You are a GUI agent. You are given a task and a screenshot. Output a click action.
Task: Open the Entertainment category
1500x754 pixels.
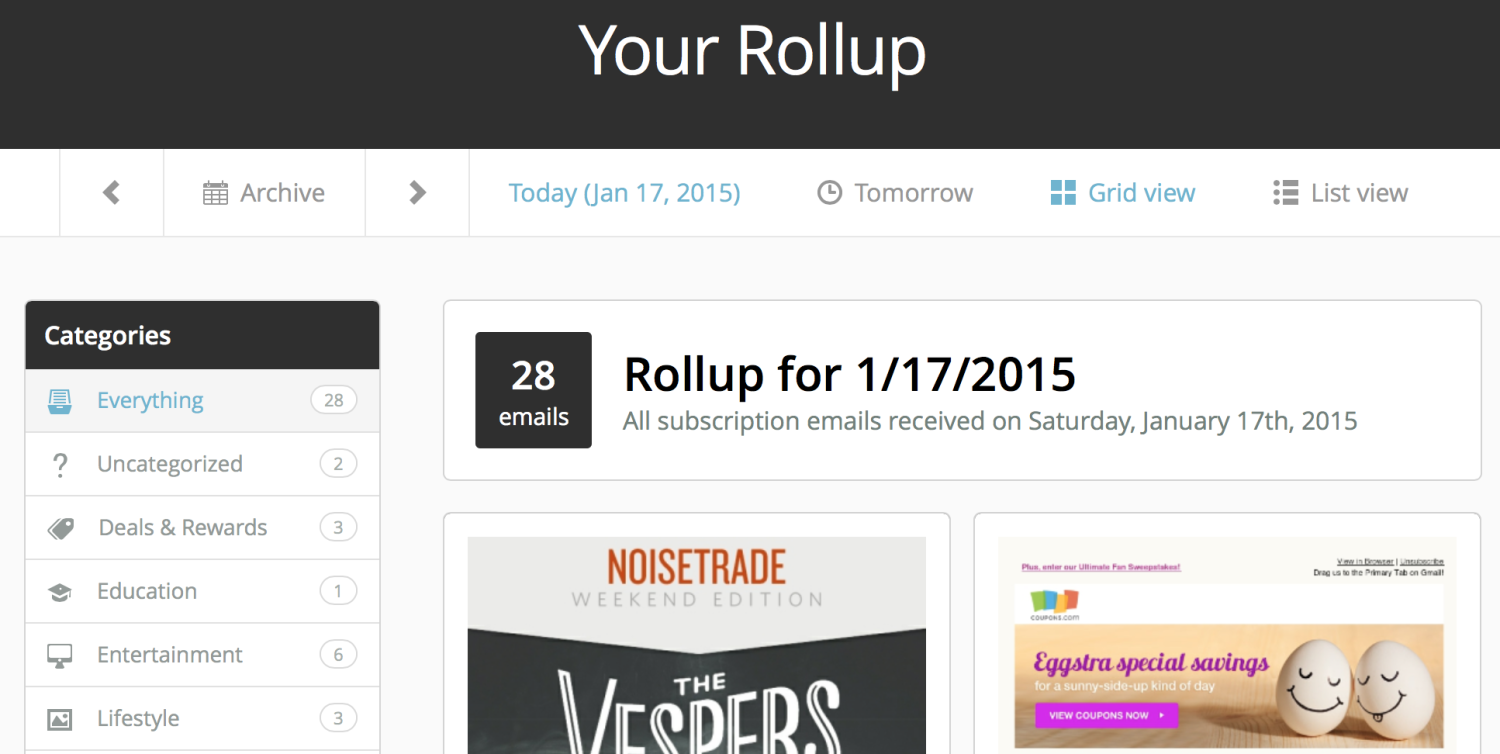tap(202, 655)
